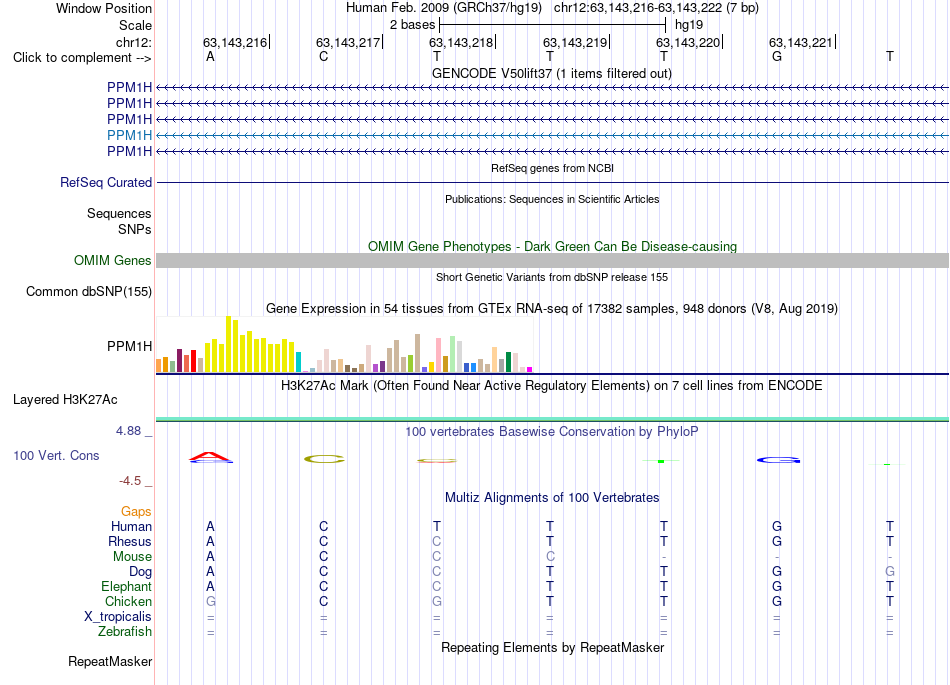Click position label 63,143,217
950x685 pixels.
coord(348,42)
